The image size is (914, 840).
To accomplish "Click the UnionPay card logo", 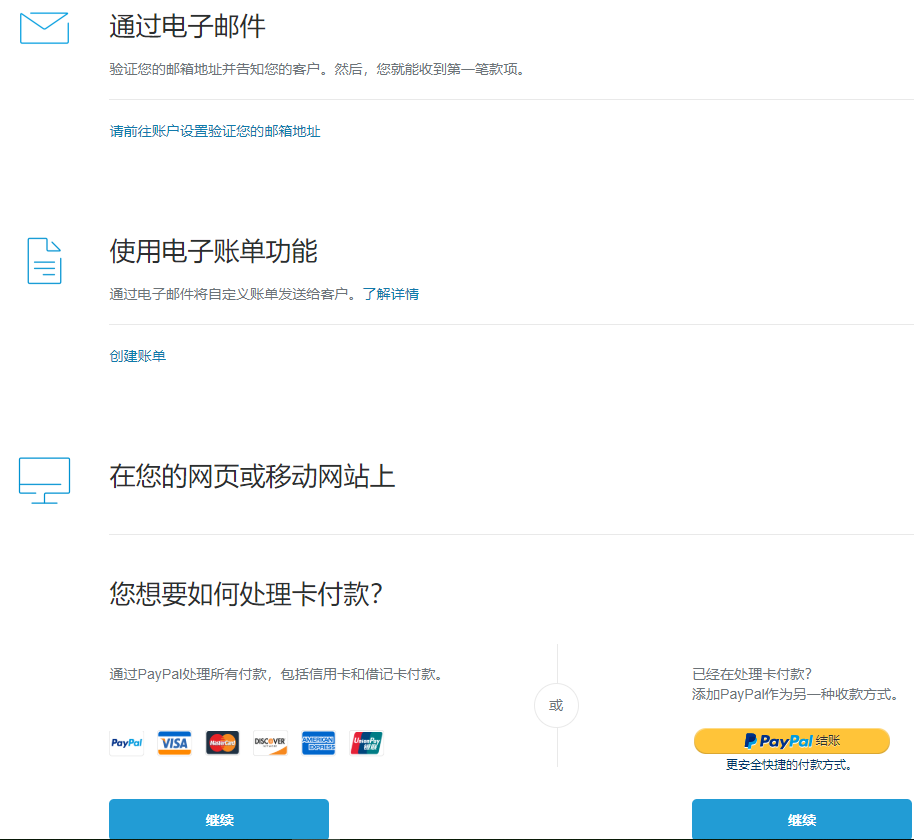I will 366,743.
